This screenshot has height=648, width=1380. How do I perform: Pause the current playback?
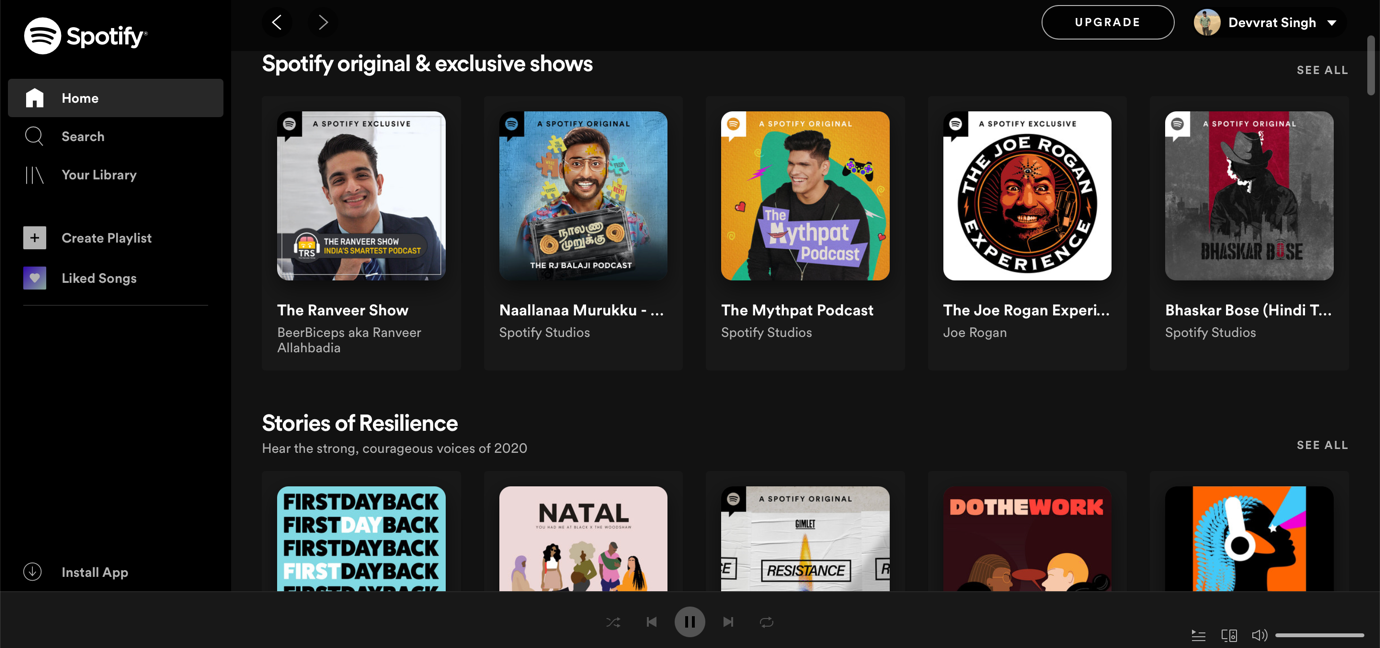[x=689, y=622]
